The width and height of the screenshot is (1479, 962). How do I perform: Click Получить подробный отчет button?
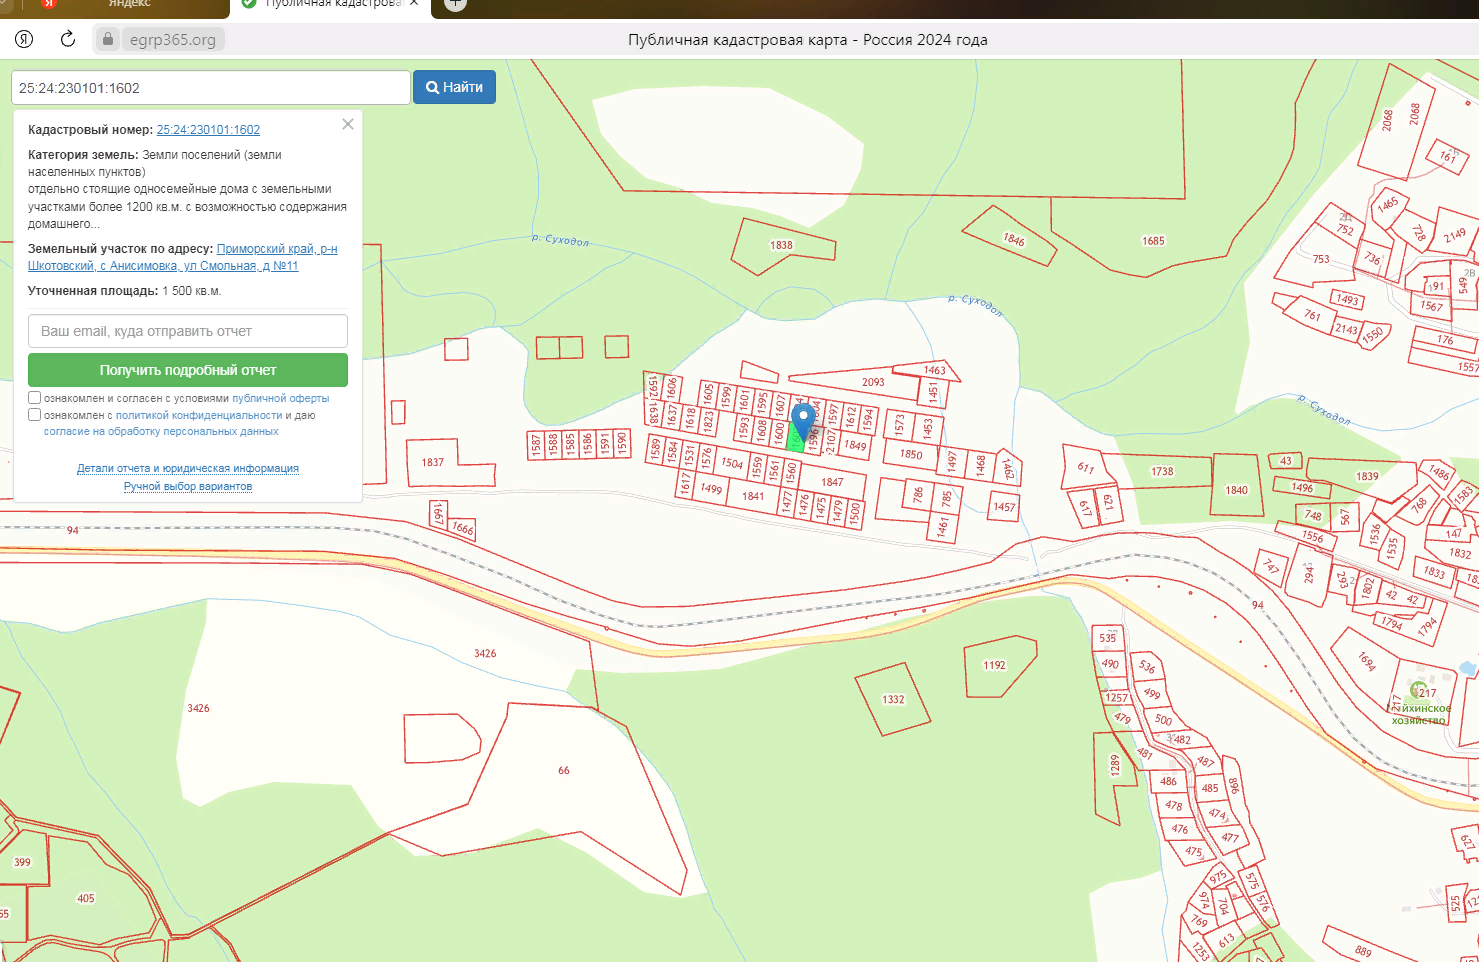(188, 370)
